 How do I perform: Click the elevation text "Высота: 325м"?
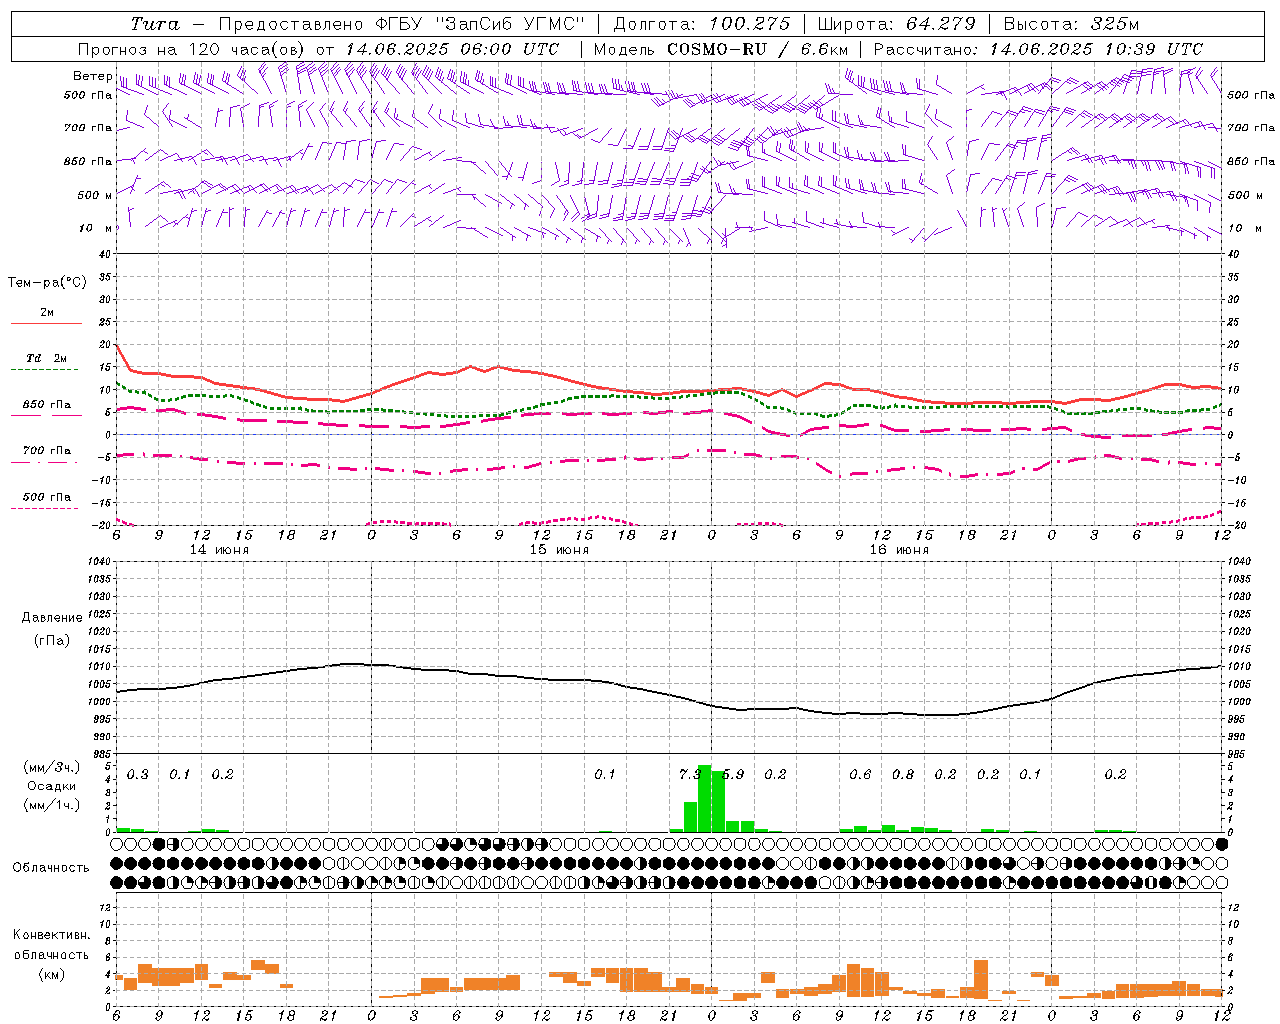1071,24
